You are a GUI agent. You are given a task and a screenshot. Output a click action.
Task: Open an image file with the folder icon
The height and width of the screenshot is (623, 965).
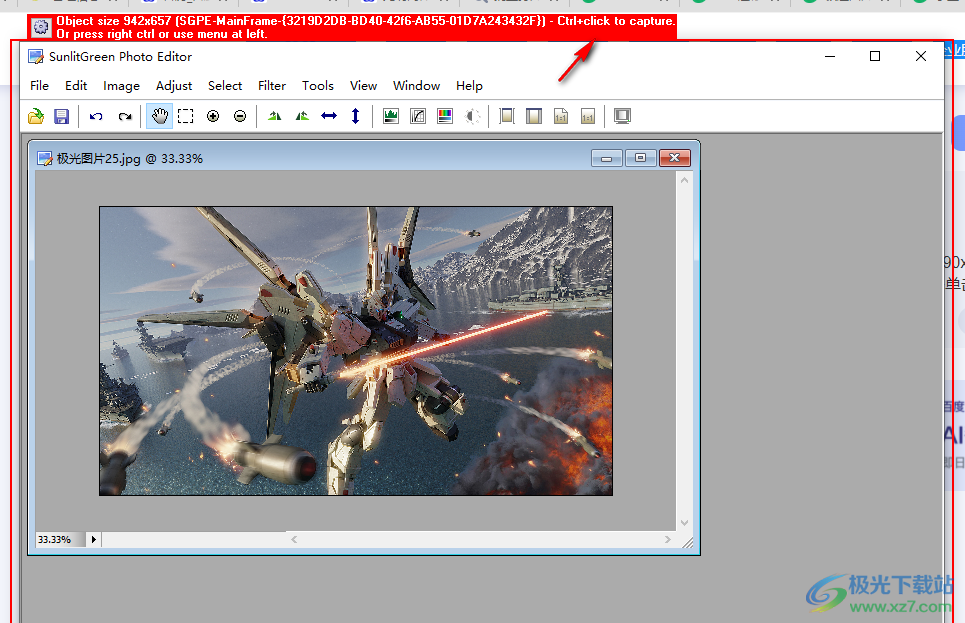(x=36, y=116)
